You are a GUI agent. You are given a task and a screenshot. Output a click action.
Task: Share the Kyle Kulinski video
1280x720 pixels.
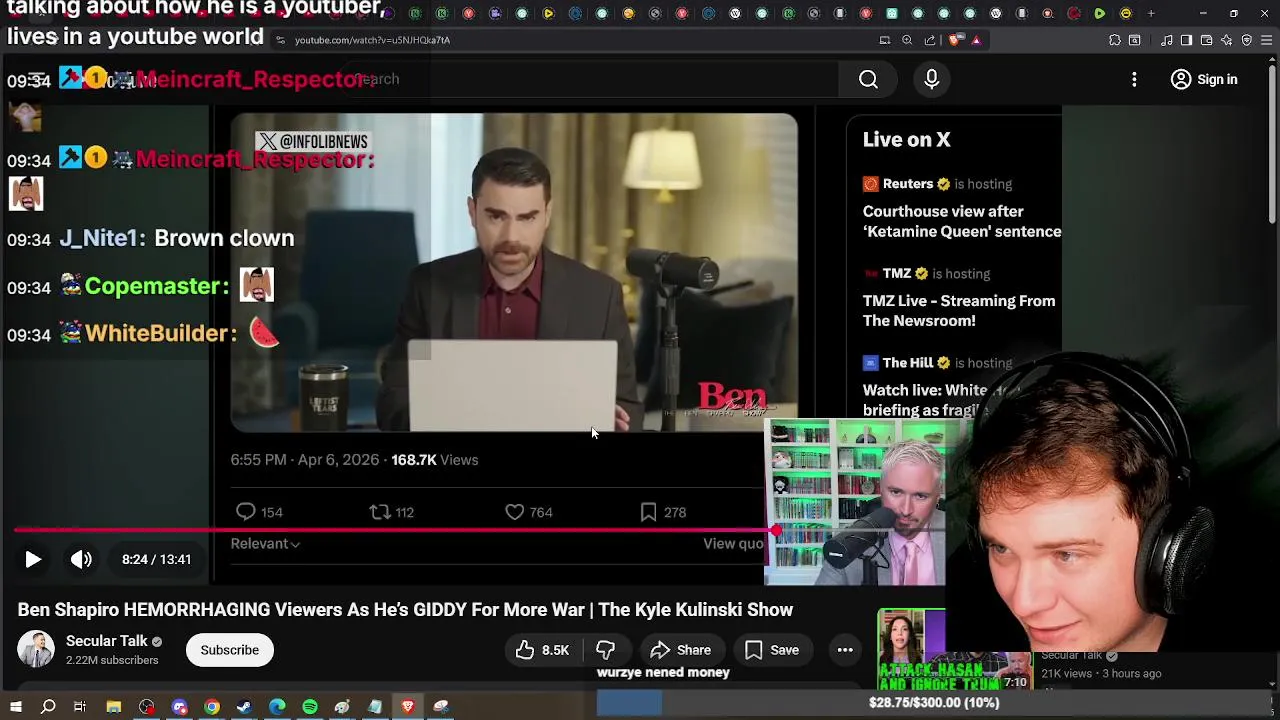click(x=681, y=650)
